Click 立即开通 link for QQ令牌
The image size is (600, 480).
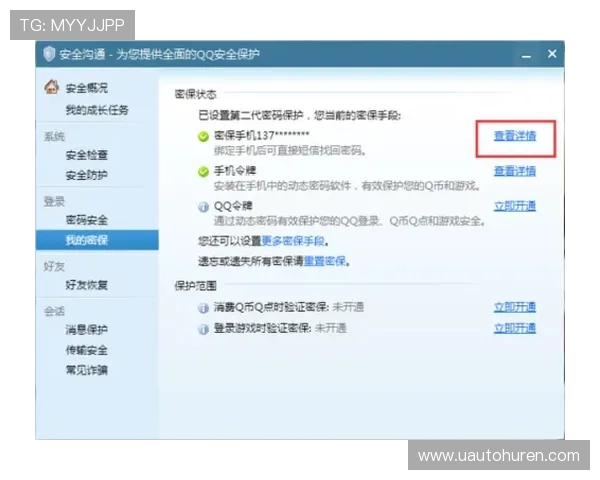[x=515, y=206]
